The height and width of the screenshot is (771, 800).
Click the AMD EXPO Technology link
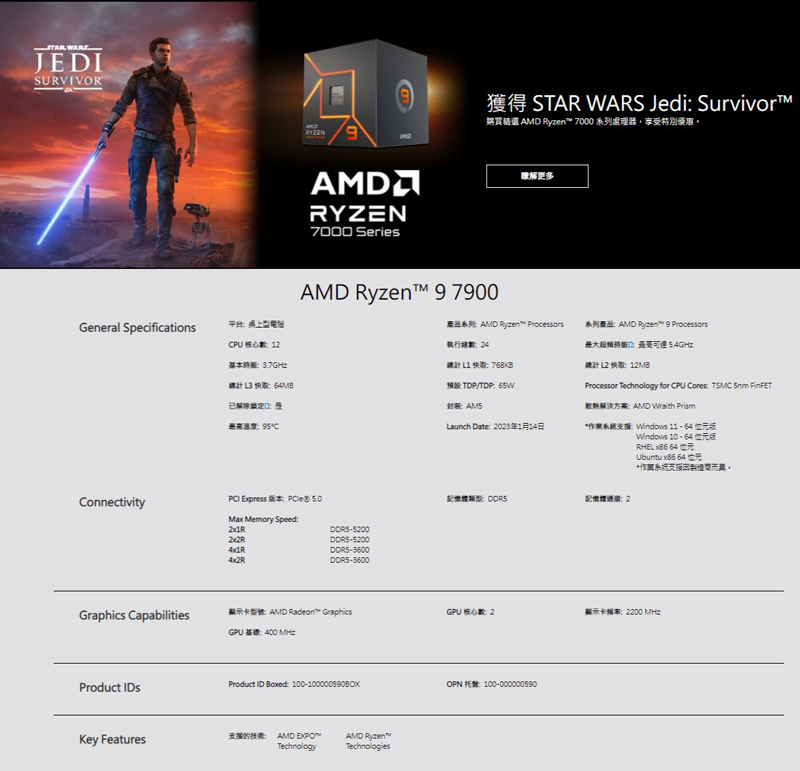297,741
